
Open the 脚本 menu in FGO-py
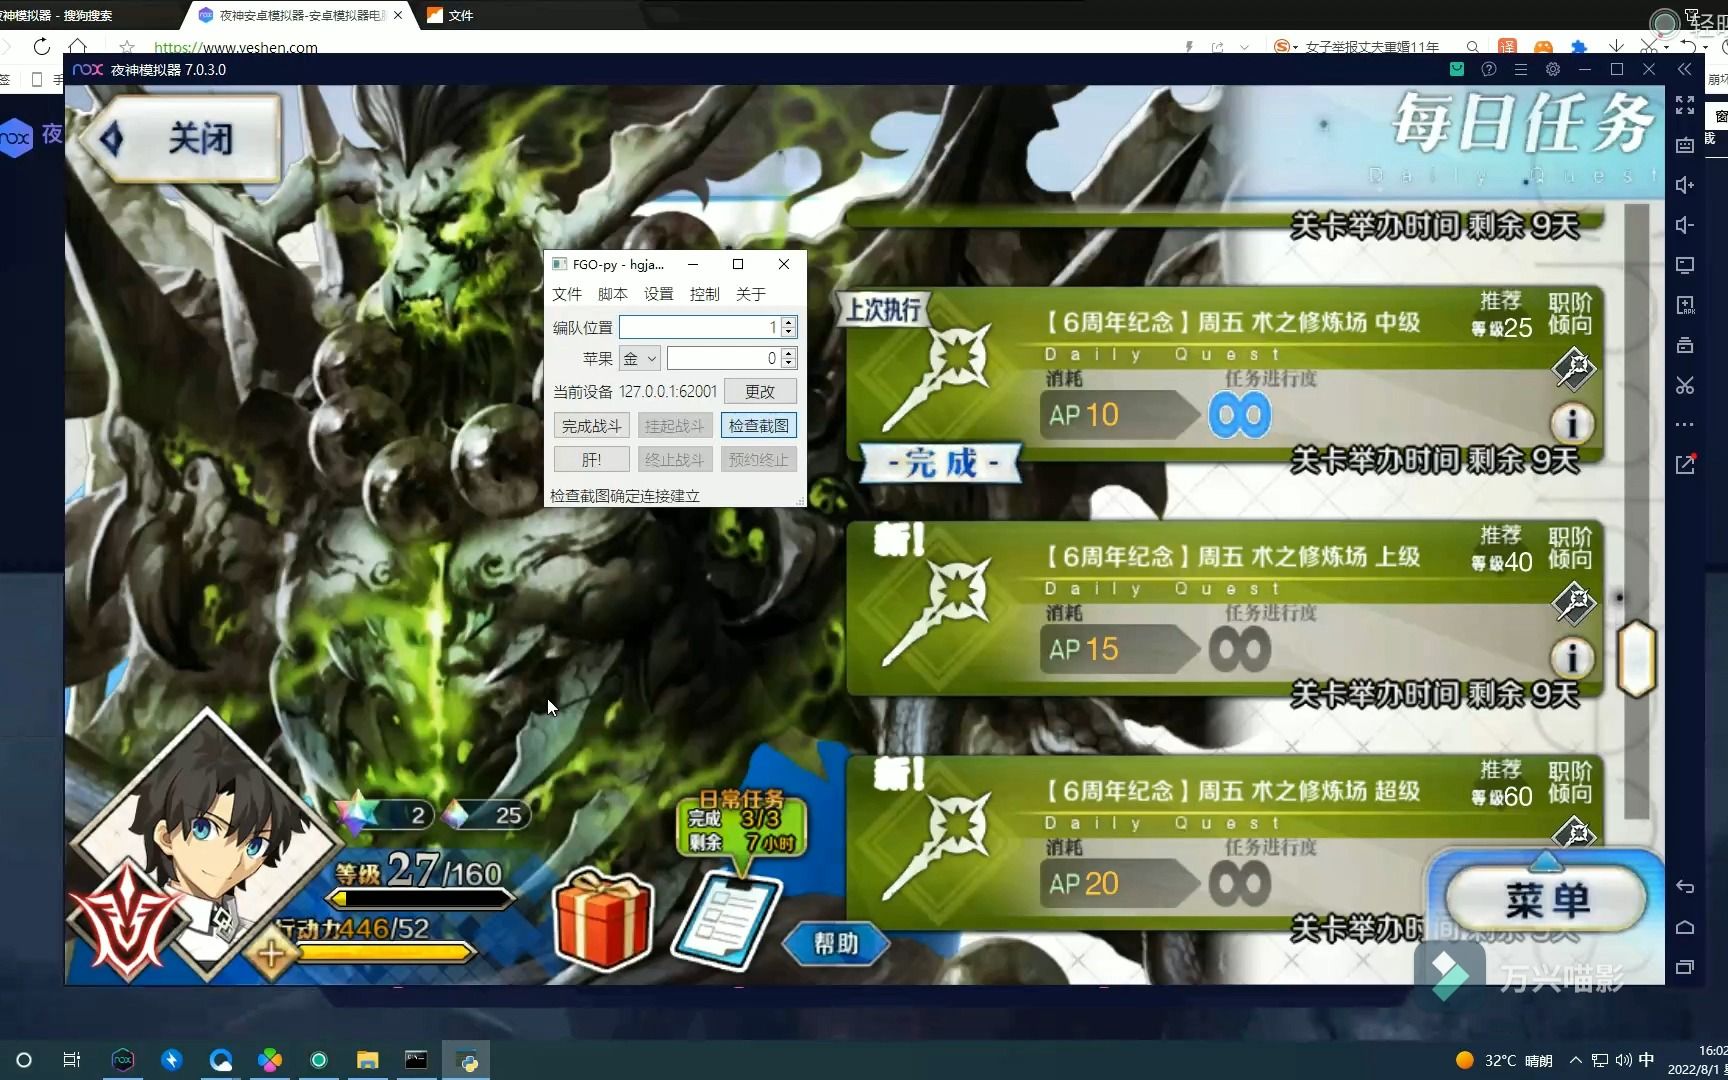613,294
